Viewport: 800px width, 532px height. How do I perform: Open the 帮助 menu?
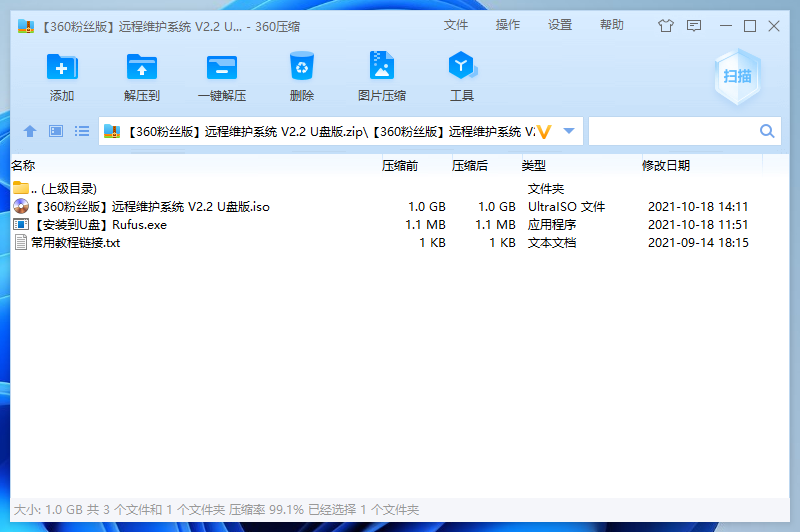(x=612, y=25)
